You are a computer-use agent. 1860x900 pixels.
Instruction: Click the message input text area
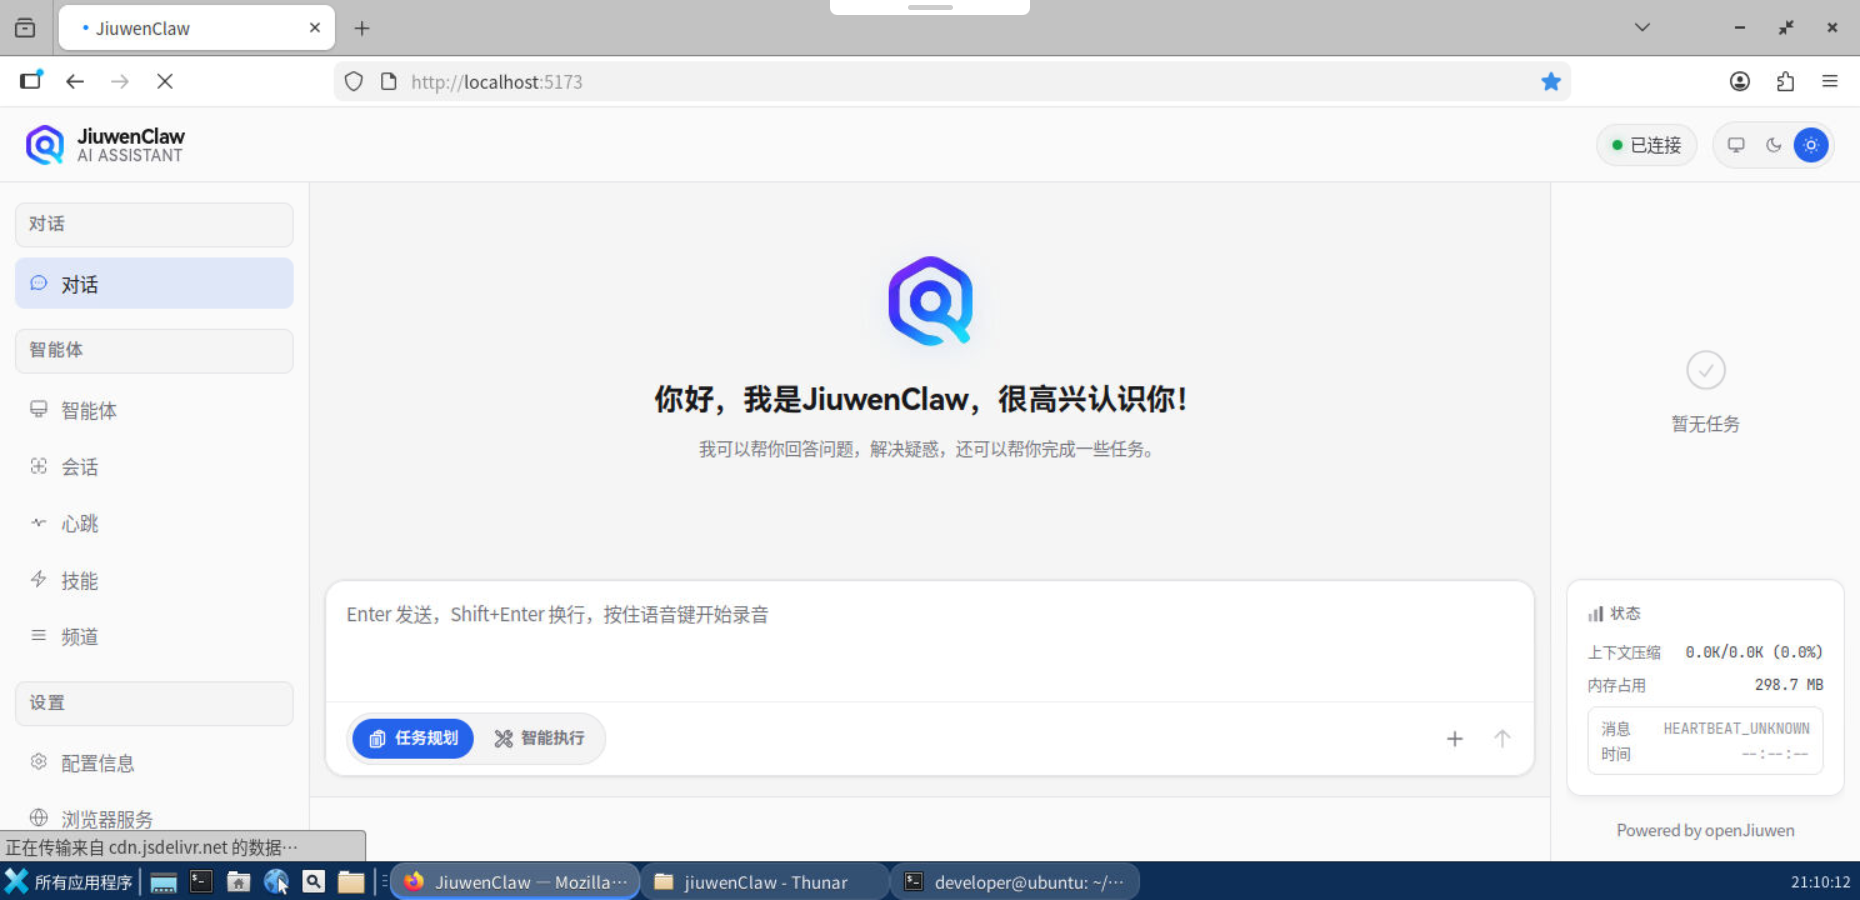pyautogui.click(x=930, y=640)
